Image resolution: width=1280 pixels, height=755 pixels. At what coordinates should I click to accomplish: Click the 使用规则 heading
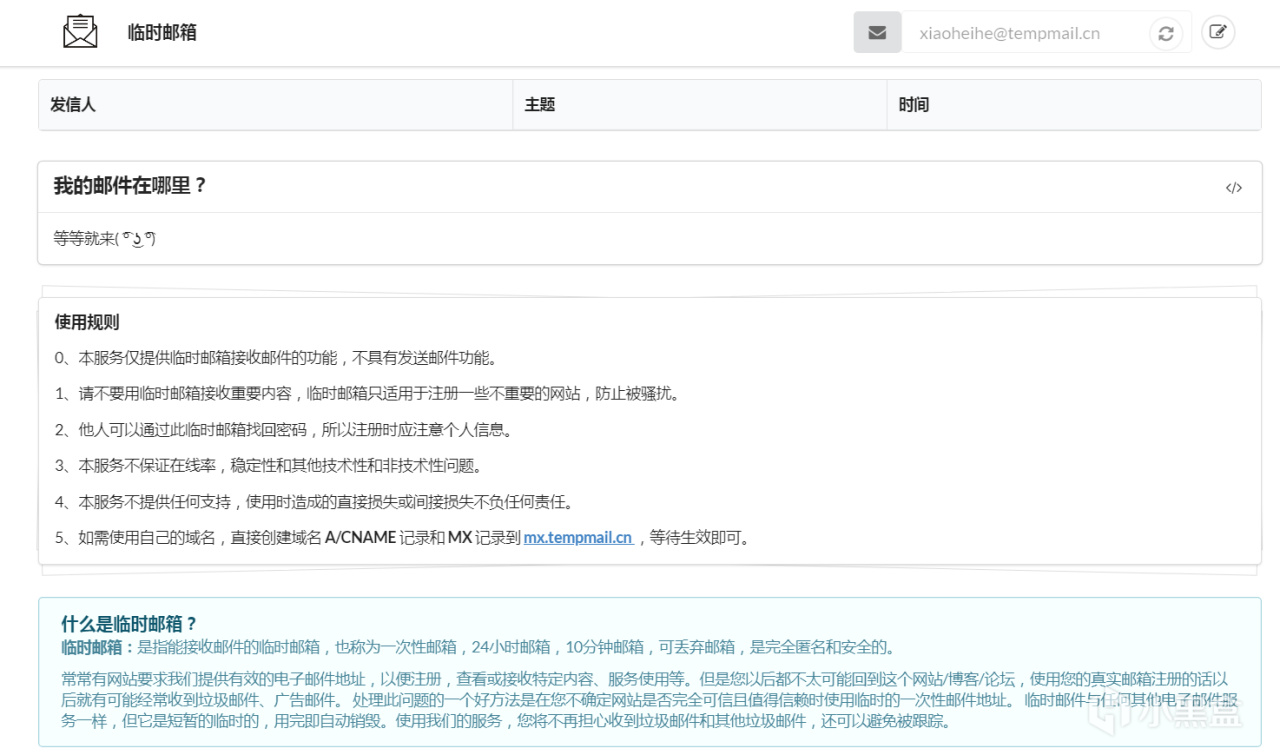click(87, 322)
